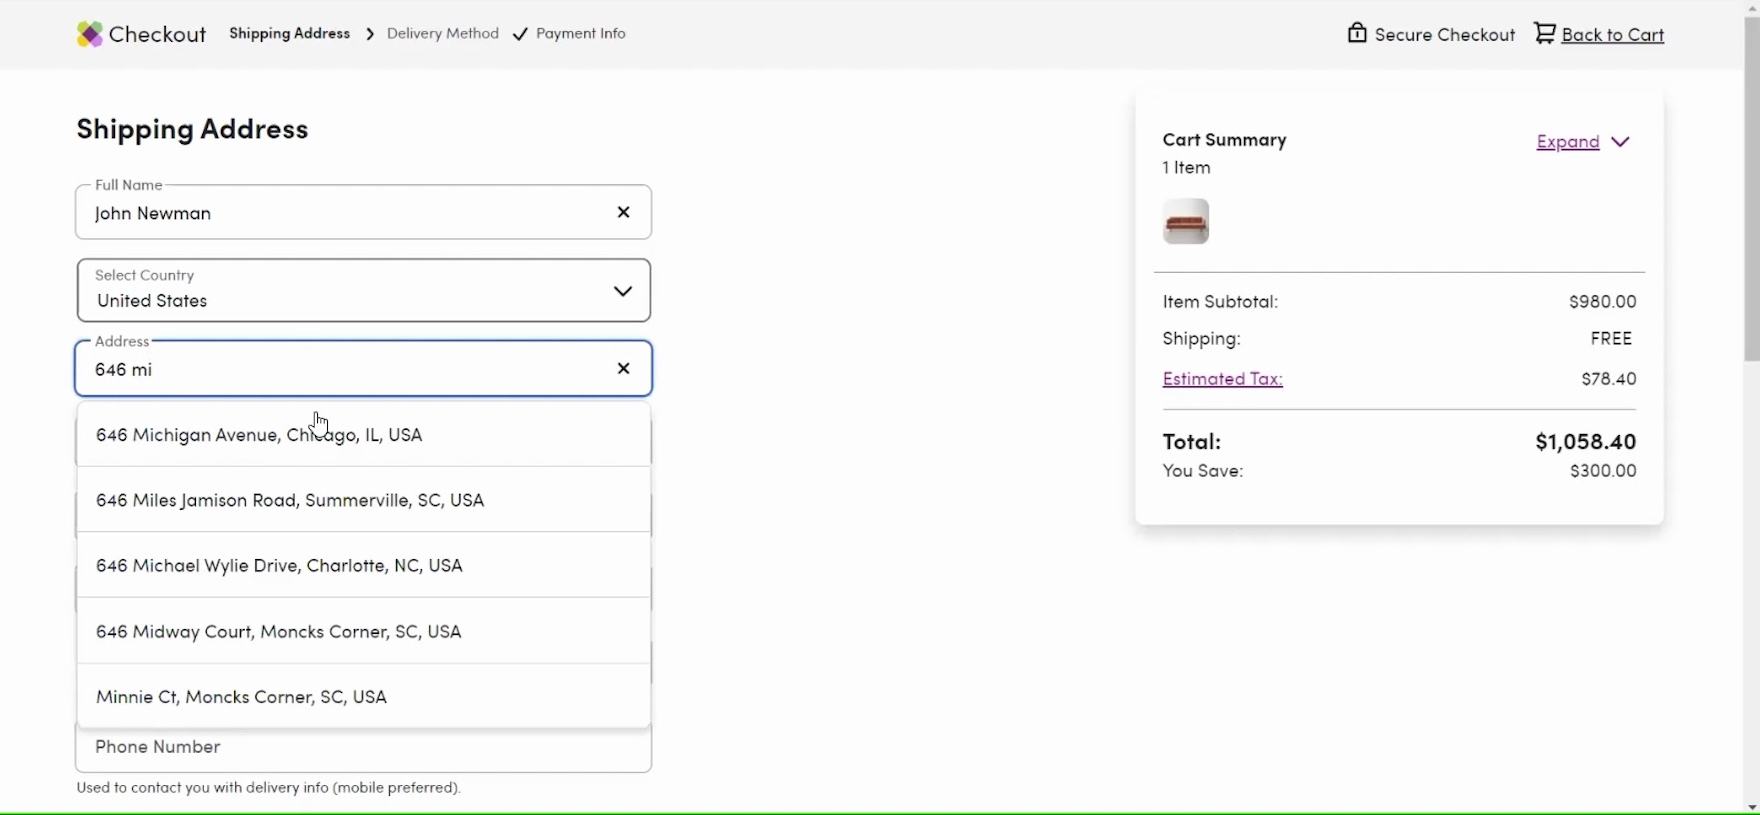1760x815 pixels.
Task: Open the Estimated Tax link
Action: click(1222, 379)
